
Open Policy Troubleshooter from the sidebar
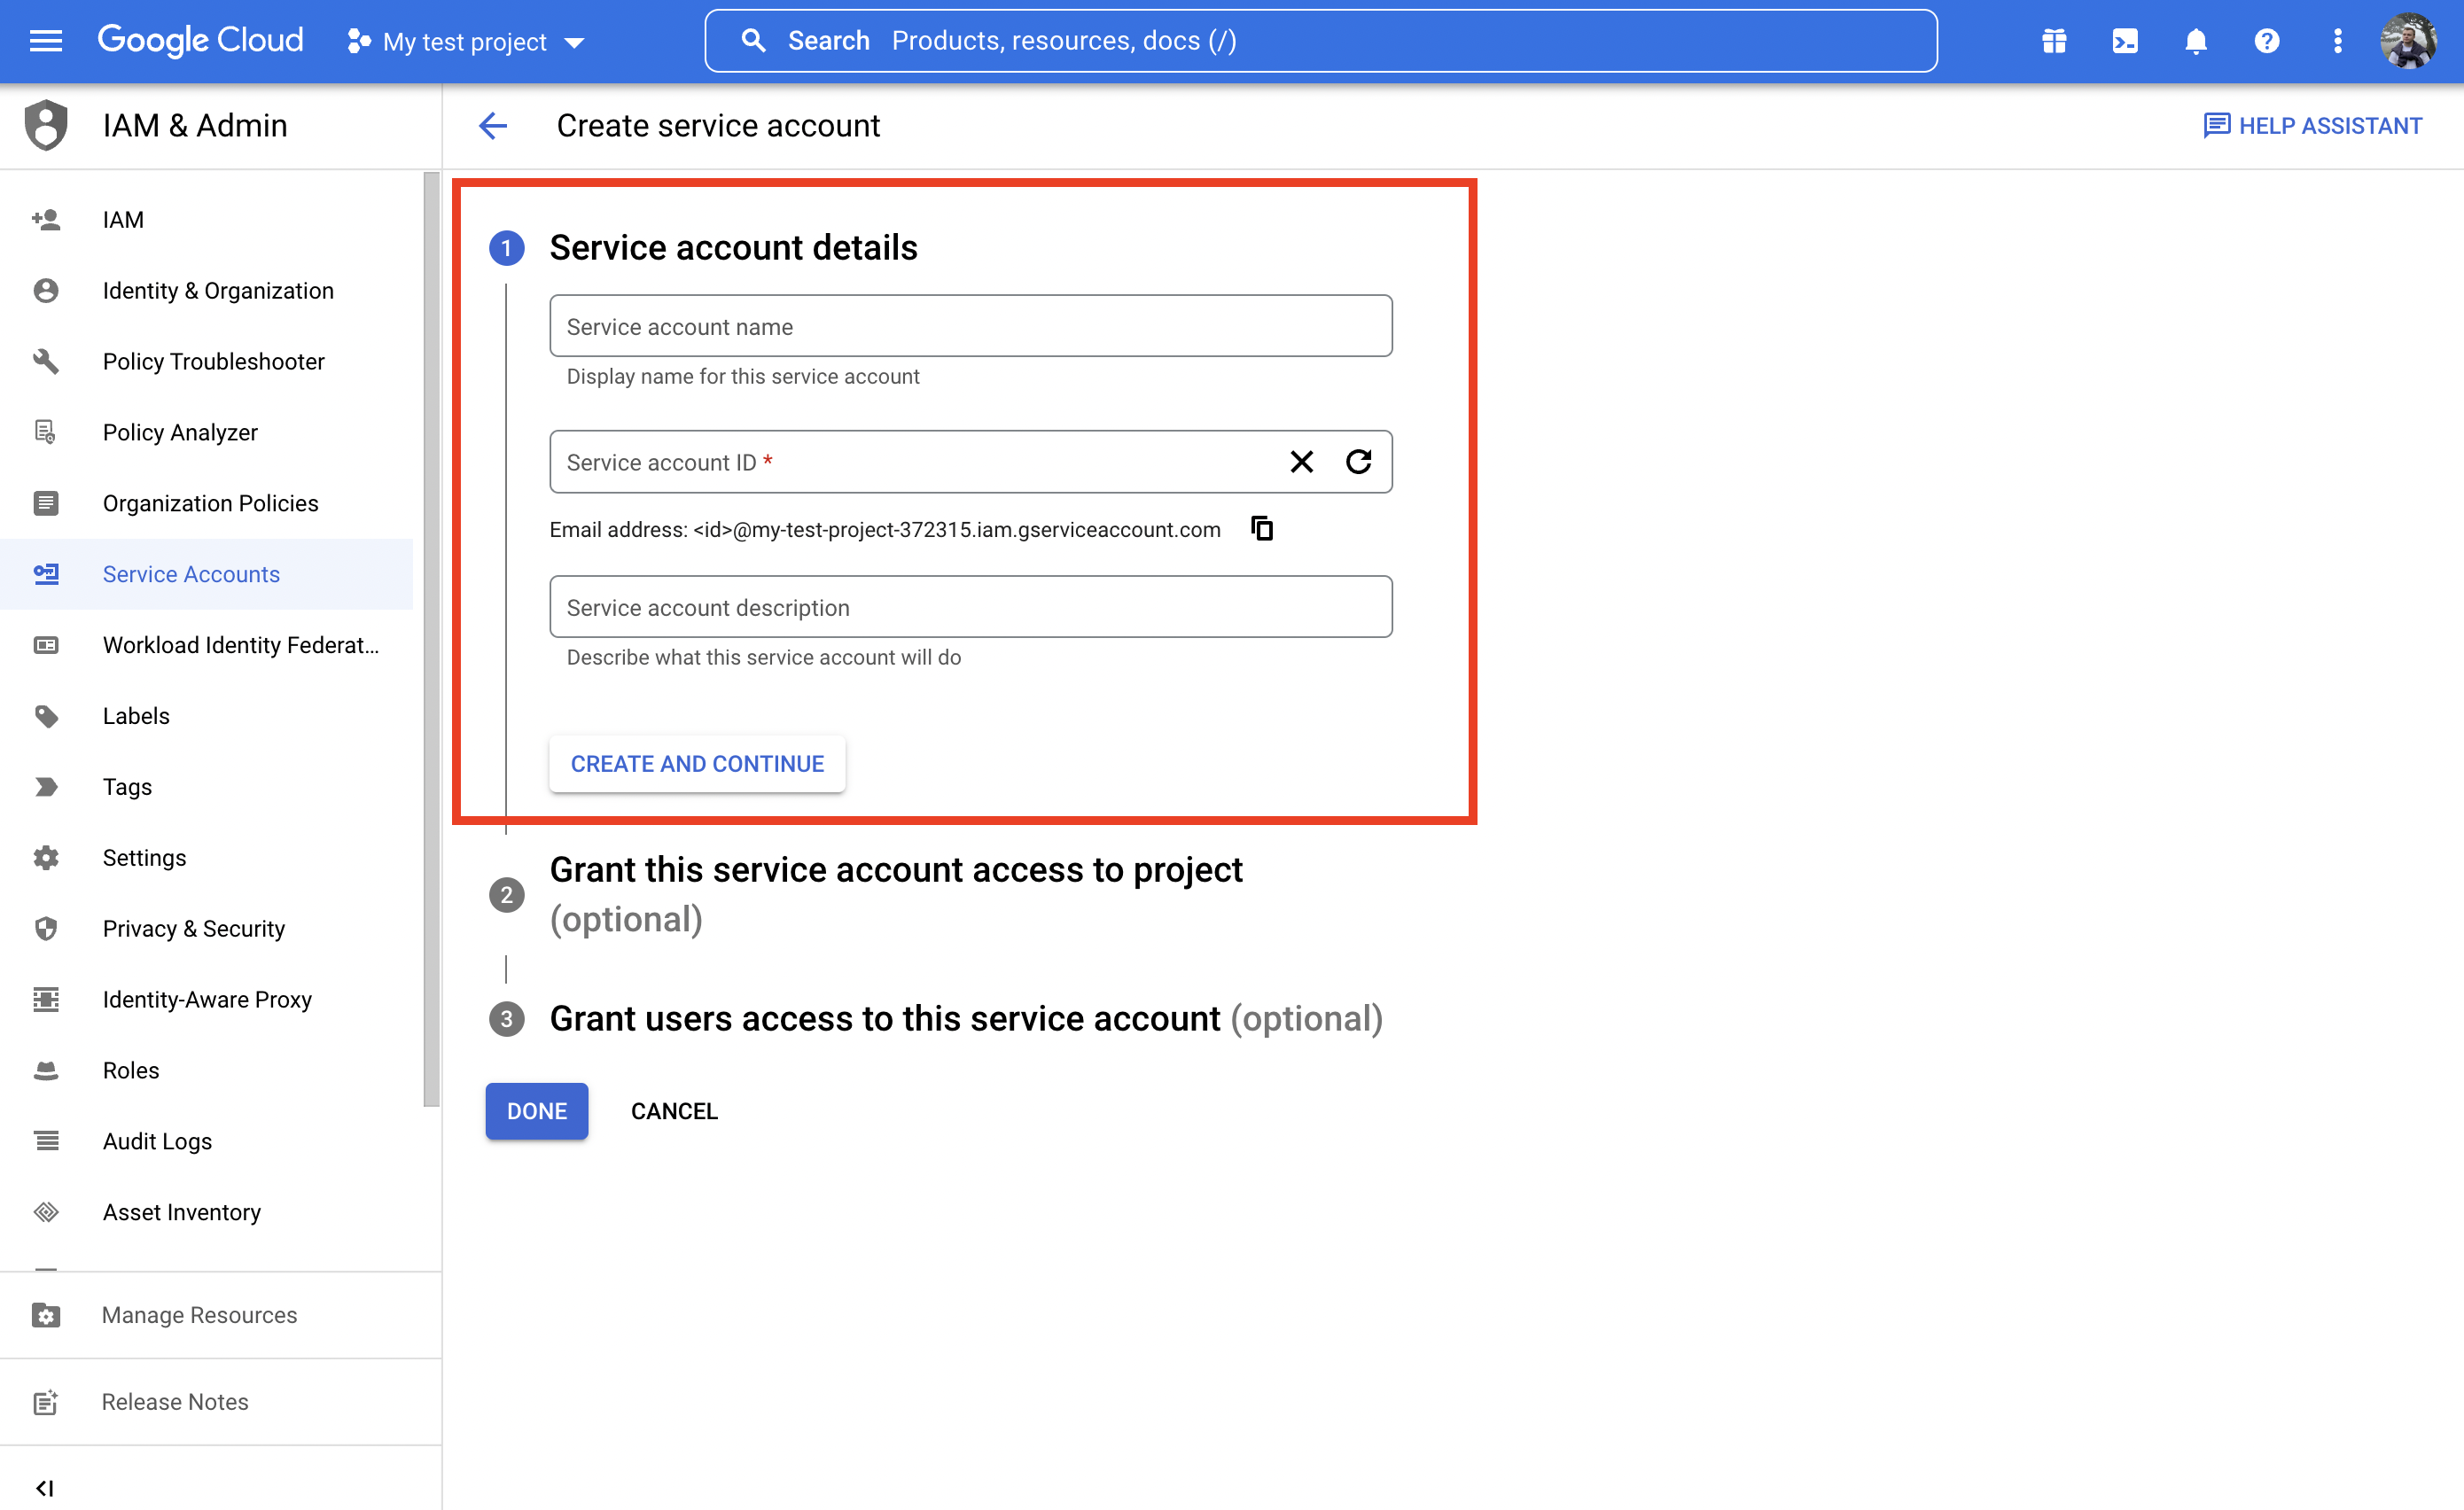tap(213, 361)
